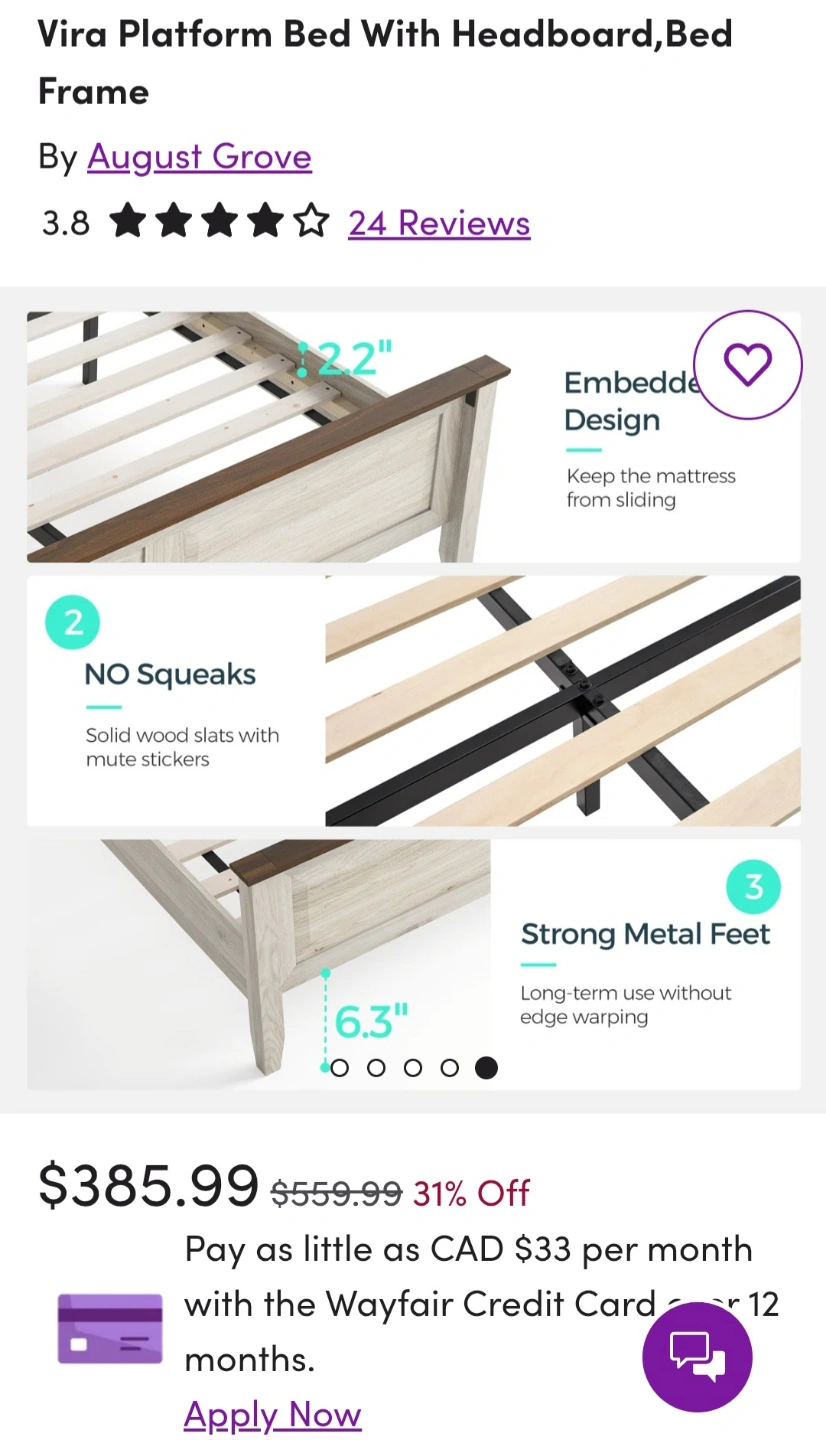Image resolution: width=826 pixels, height=1440 pixels.
Task: Tap the purple credit card icon
Action: tap(110, 1329)
